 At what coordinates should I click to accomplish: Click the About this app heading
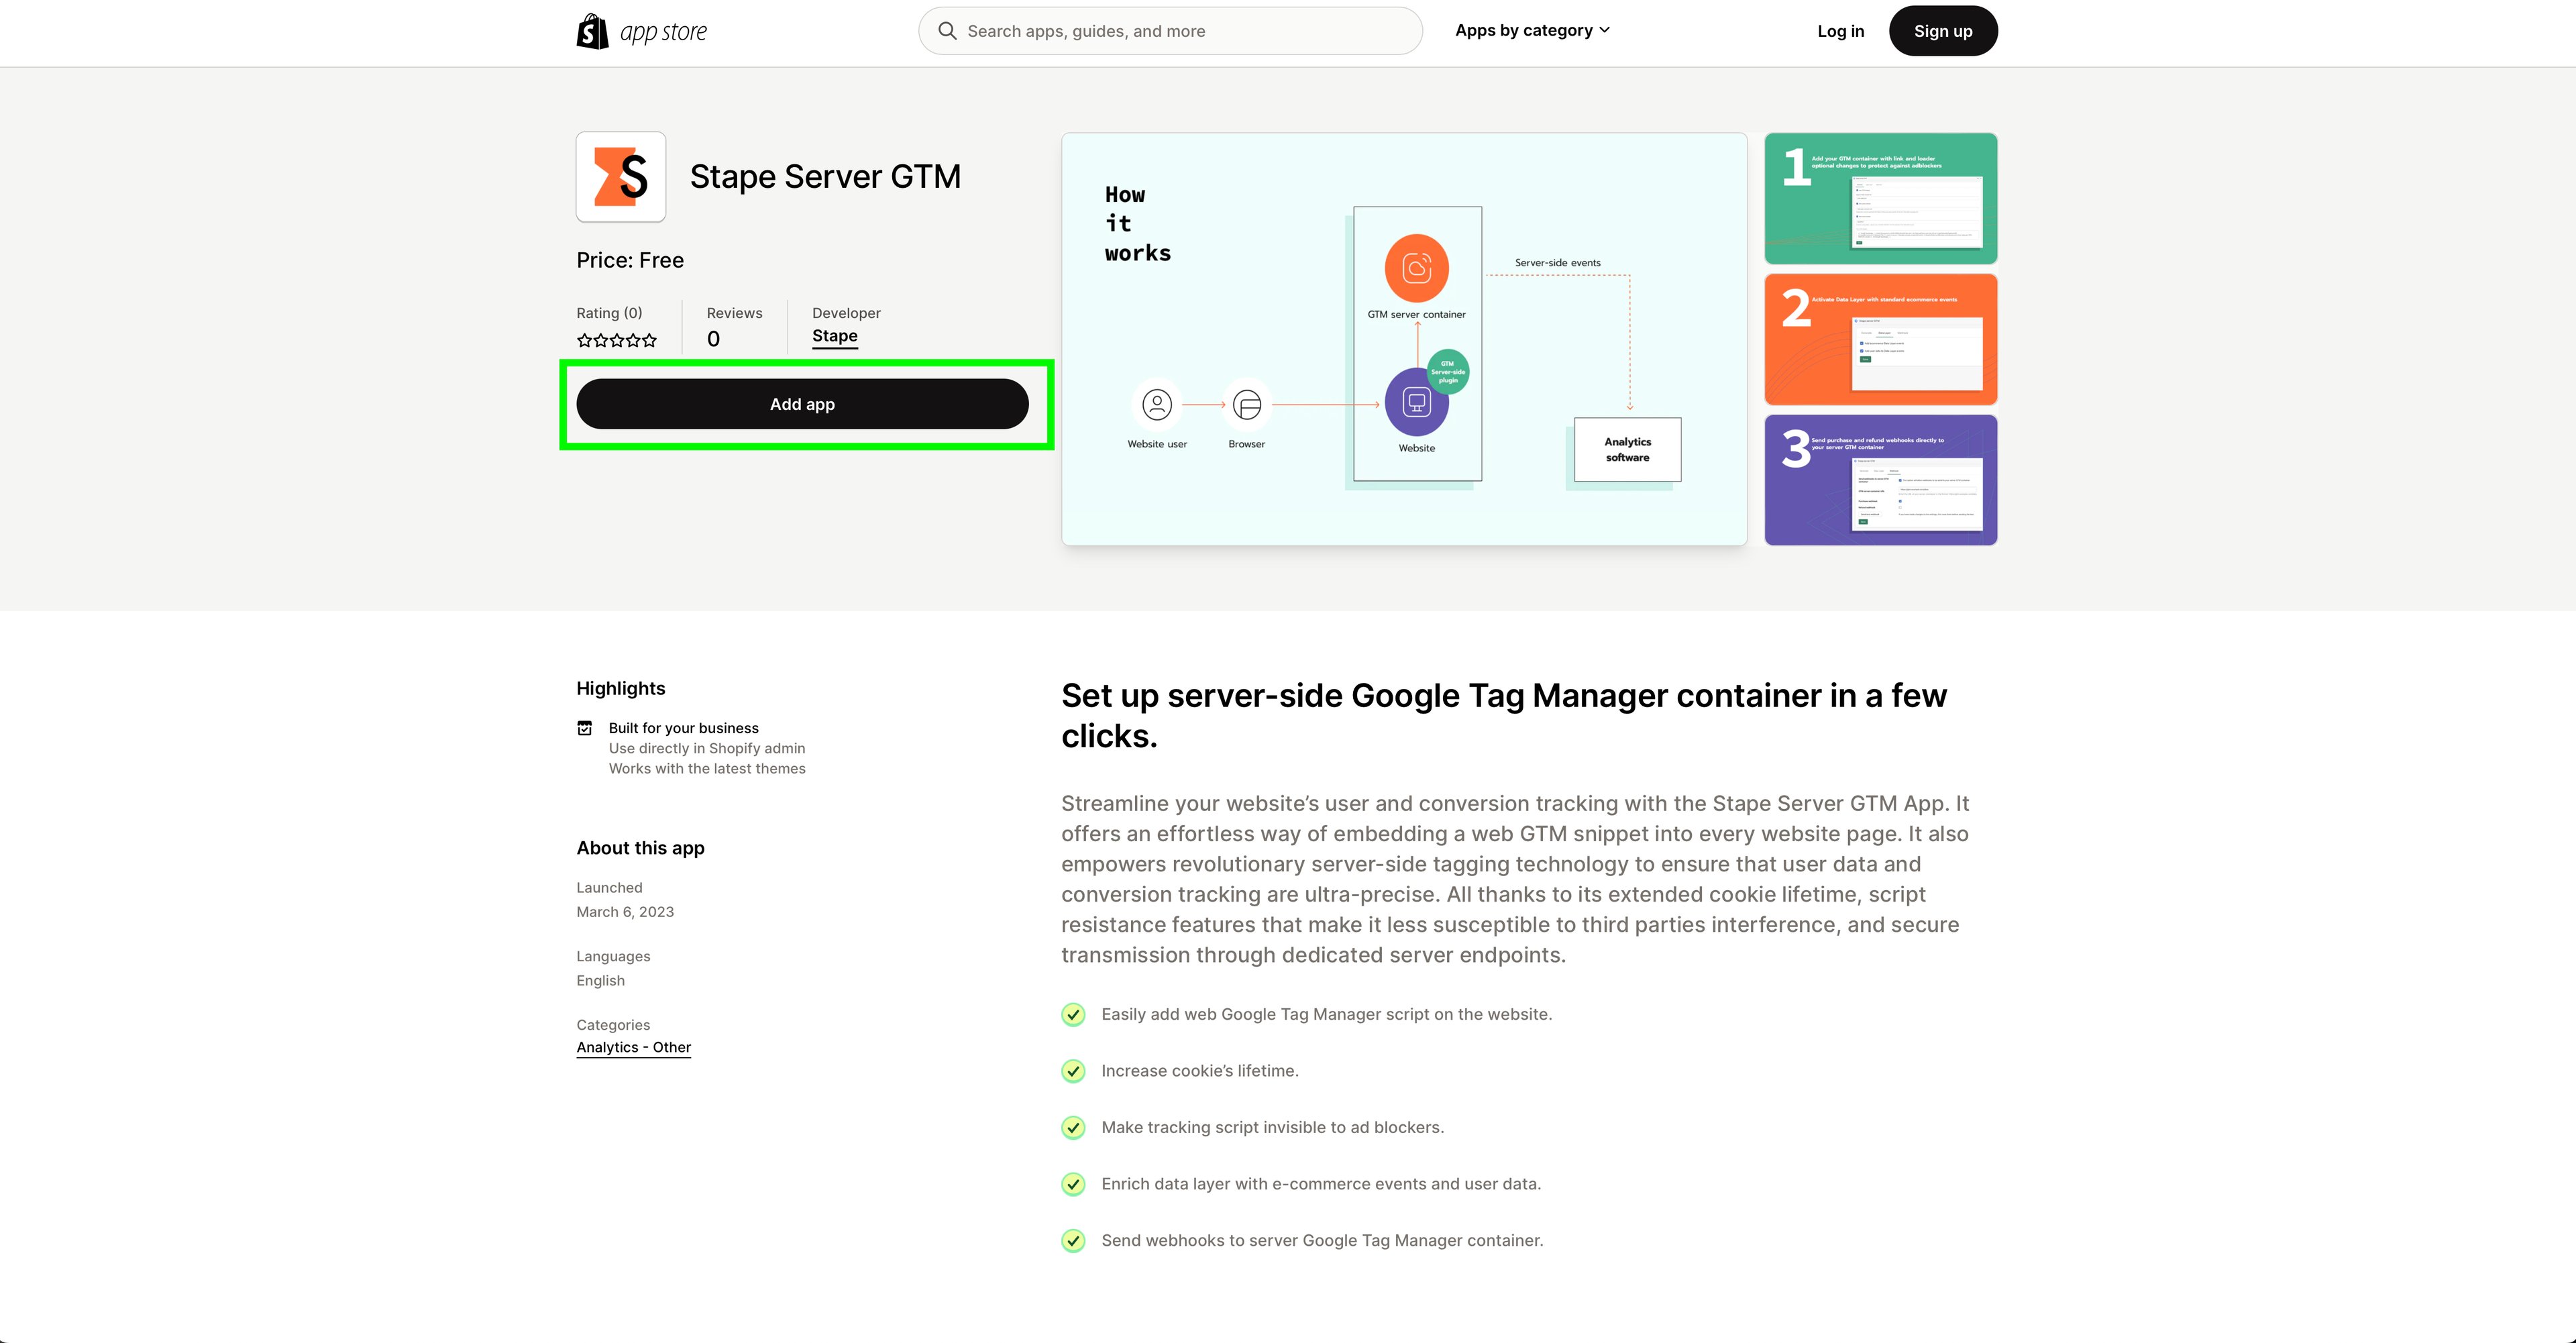point(640,848)
